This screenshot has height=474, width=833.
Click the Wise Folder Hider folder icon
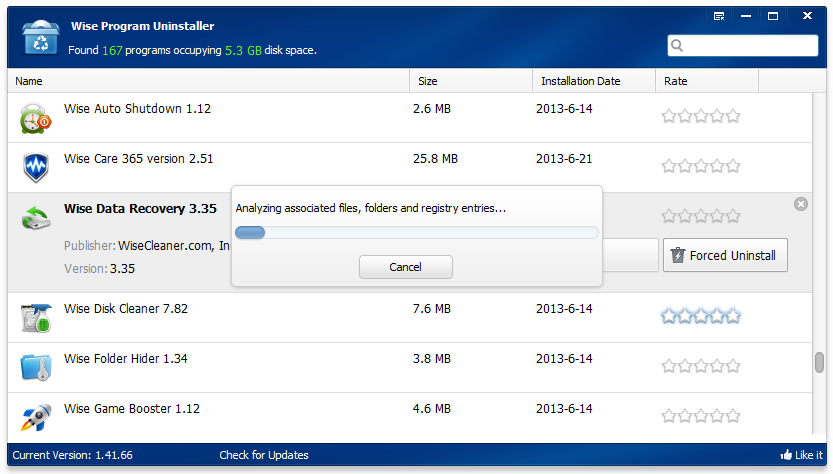point(36,367)
